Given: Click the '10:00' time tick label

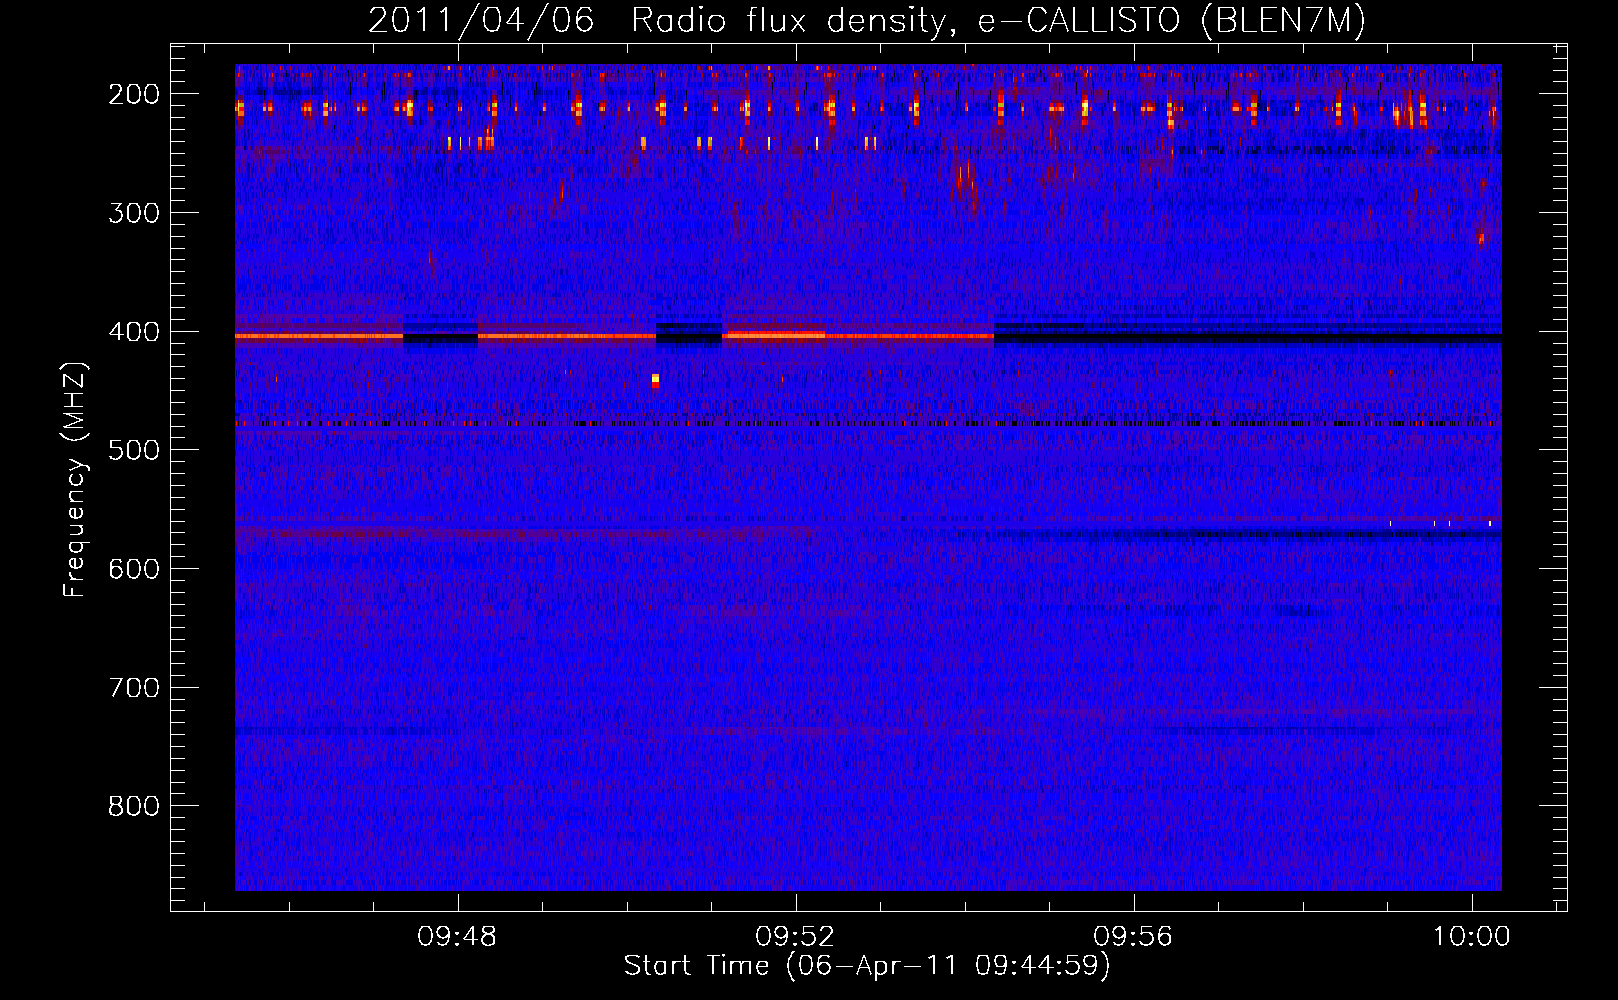Looking at the screenshot, I should [x=1471, y=937].
